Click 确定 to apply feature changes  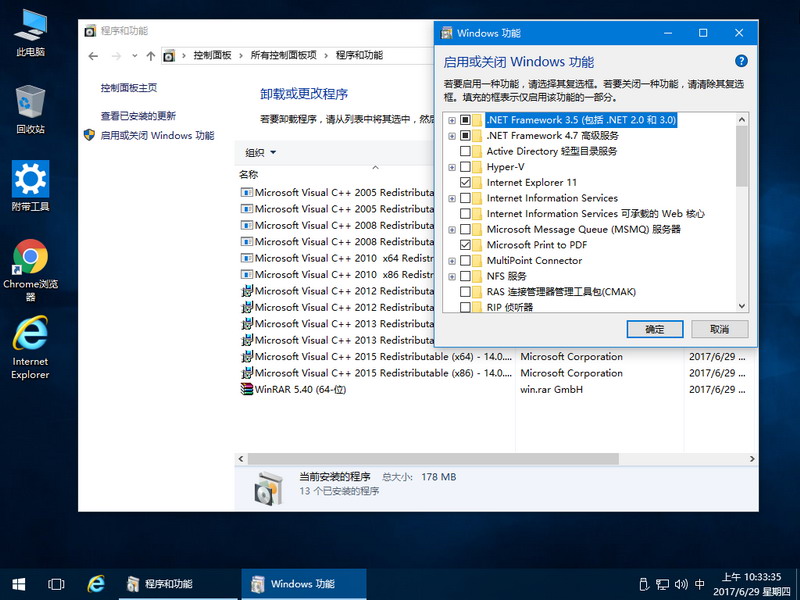click(x=655, y=329)
